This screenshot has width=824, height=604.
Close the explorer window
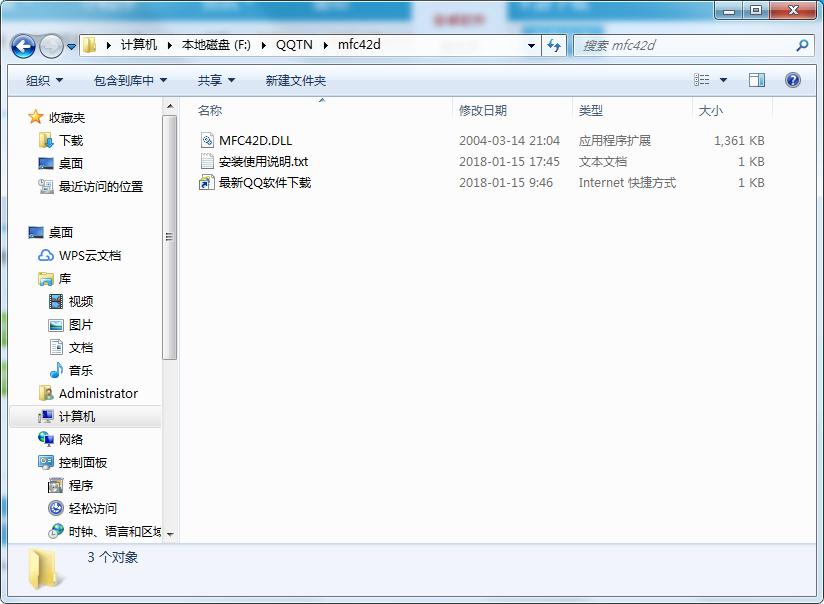794,11
